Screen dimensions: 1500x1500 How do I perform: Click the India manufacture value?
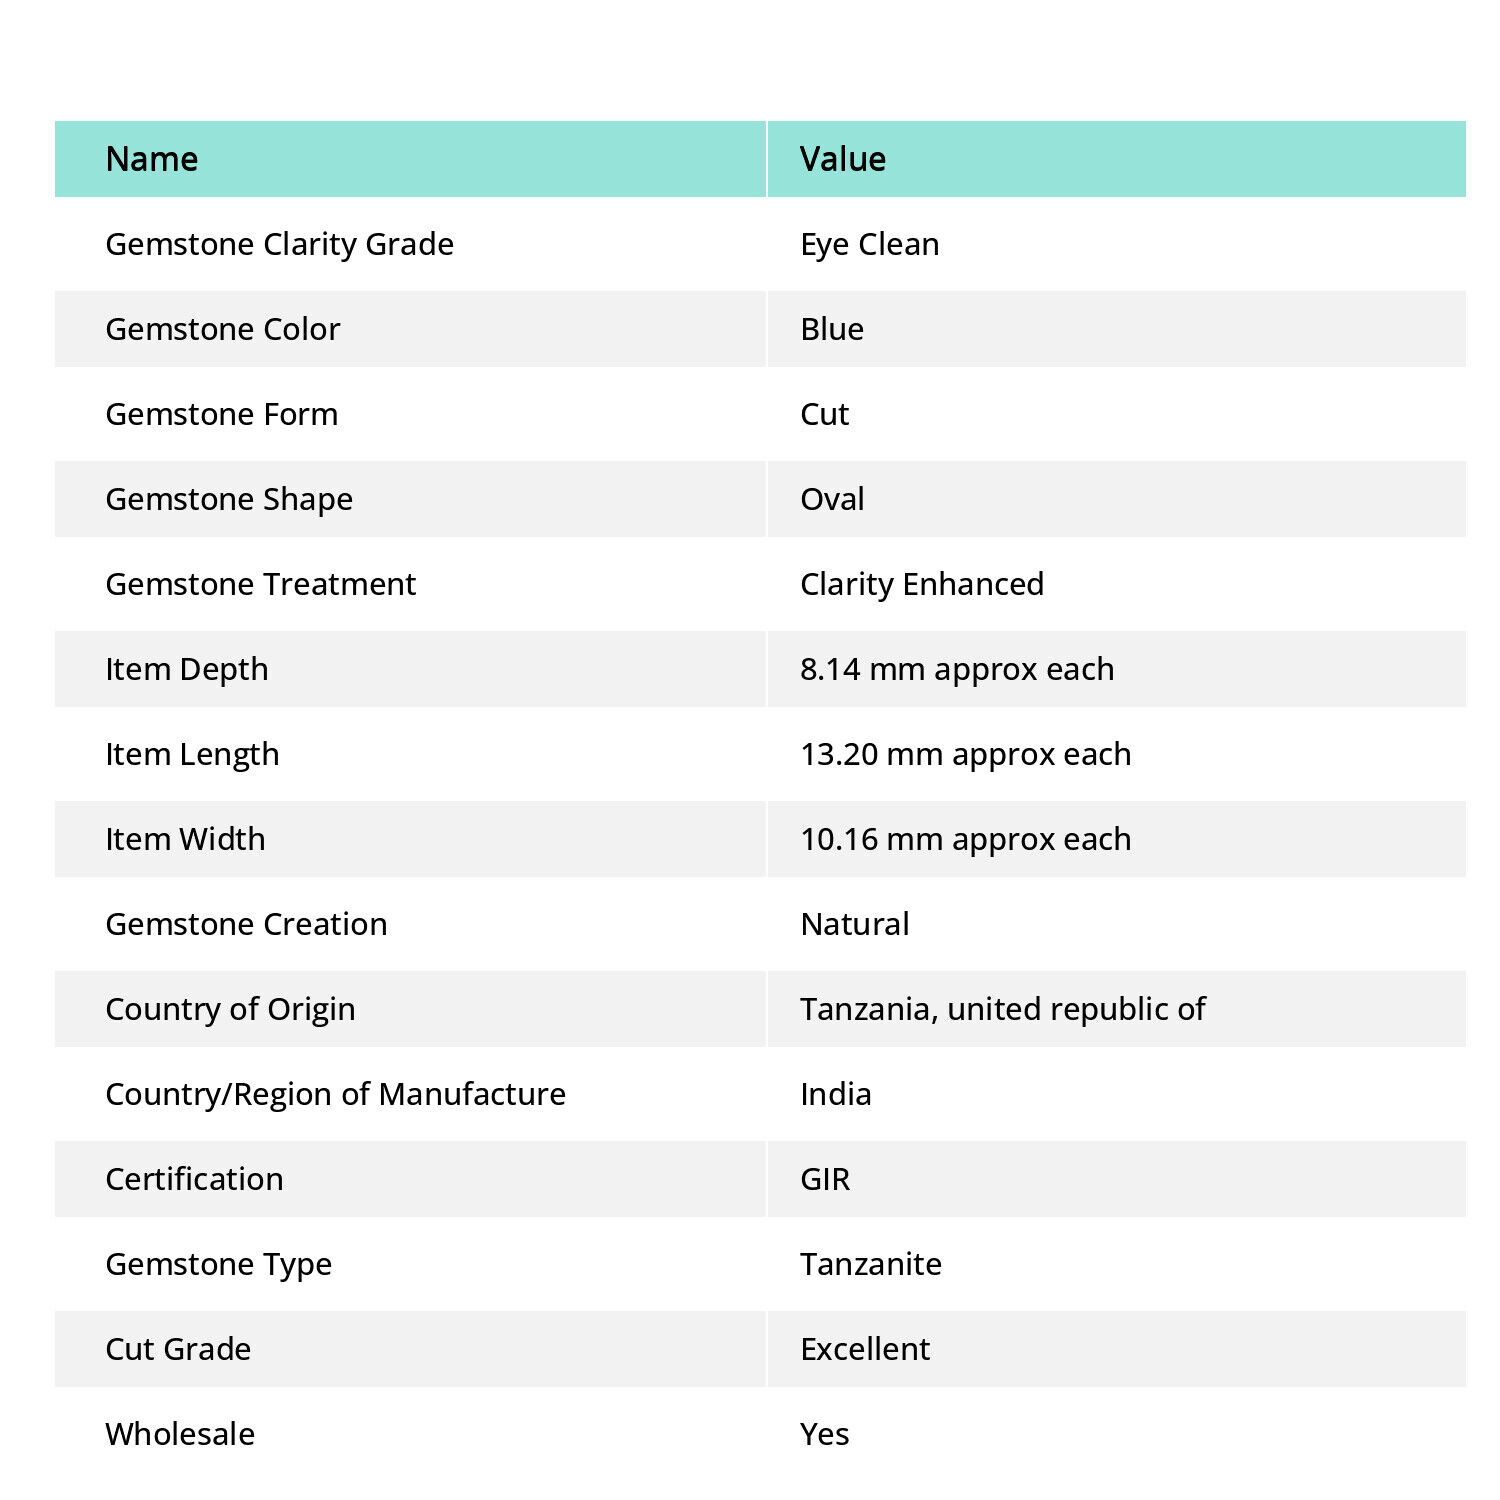tap(836, 1094)
